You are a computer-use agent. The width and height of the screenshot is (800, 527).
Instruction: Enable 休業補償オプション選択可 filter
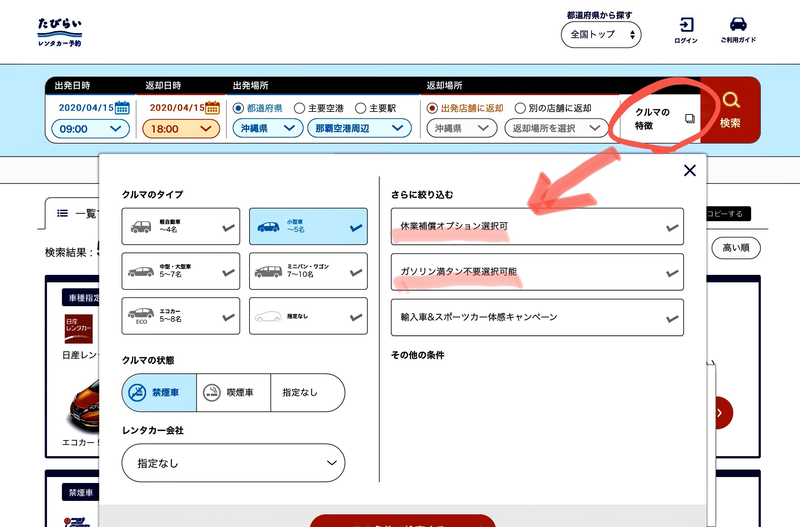pyautogui.click(x=537, y=226)
